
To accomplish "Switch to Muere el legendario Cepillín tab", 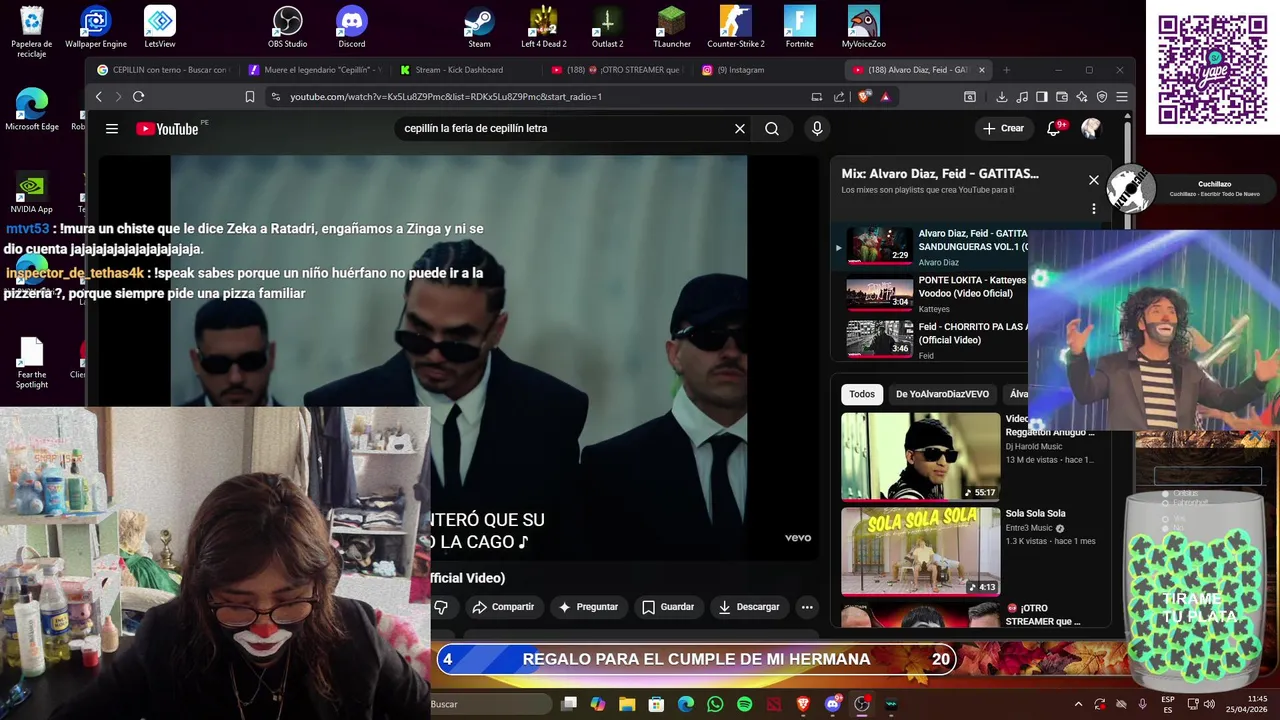I will tap(314, 70).
